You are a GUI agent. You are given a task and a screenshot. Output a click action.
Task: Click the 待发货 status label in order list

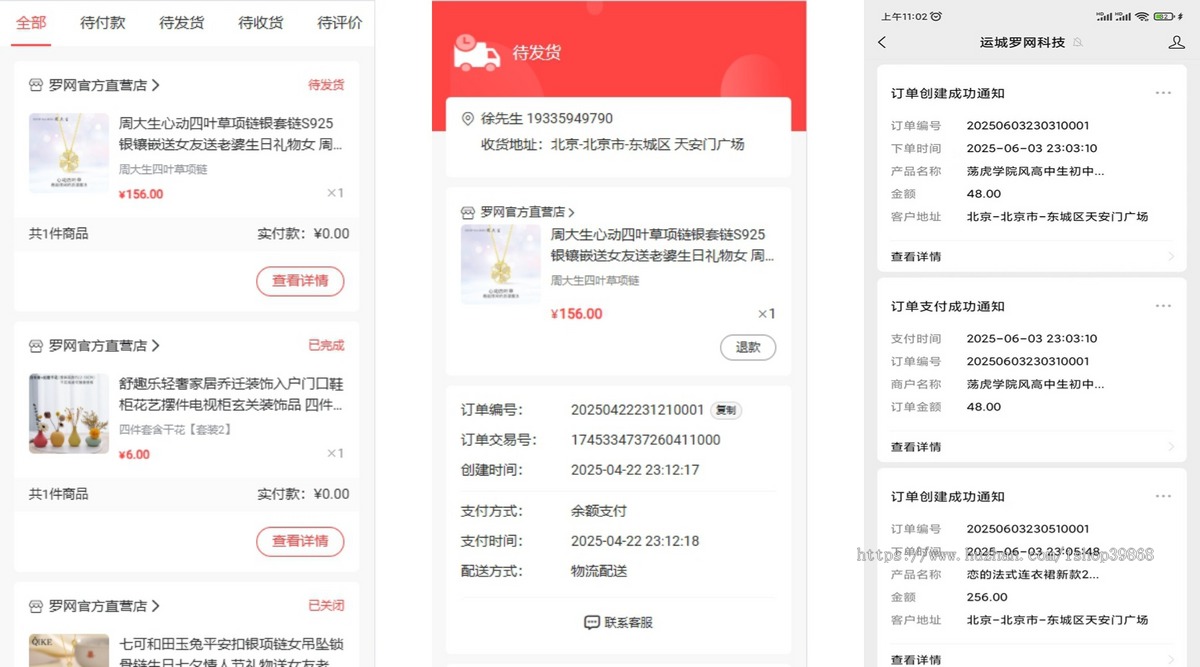pos(326,85)
